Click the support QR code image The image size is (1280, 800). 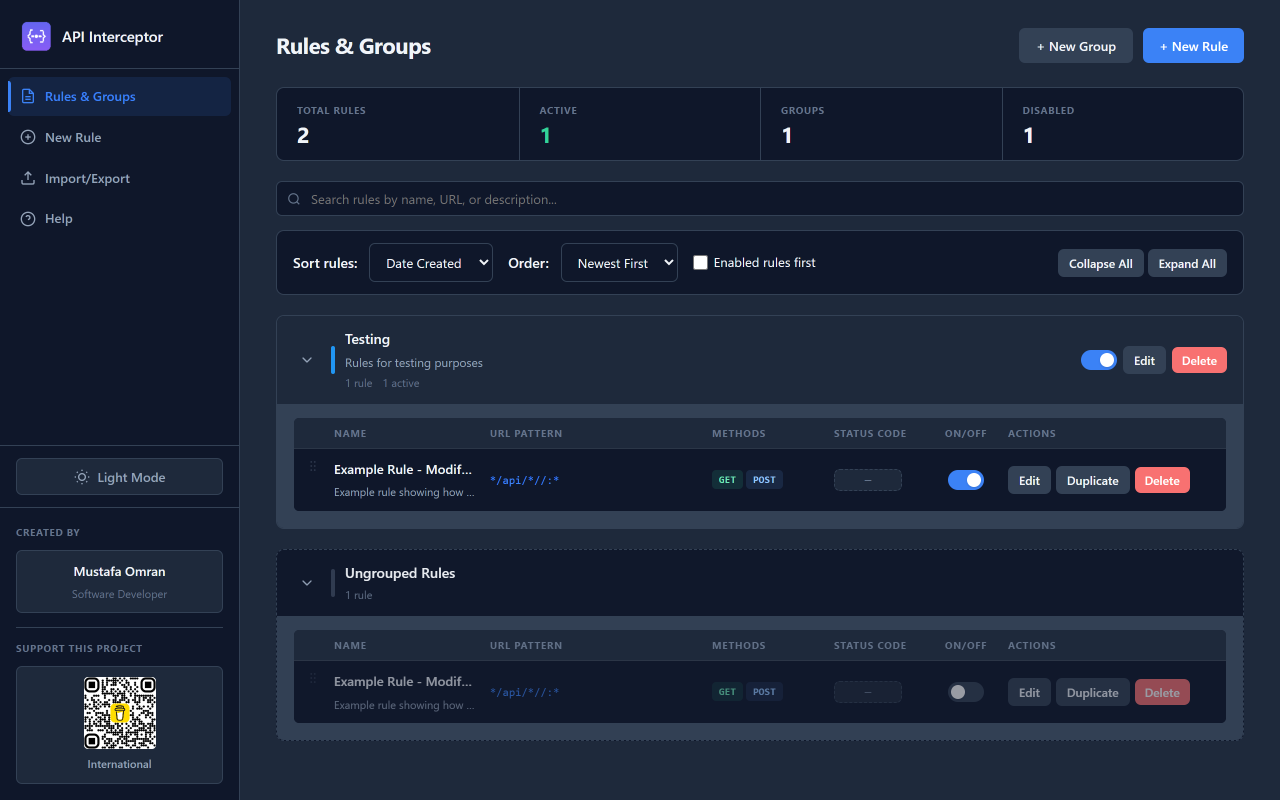click(x=120, y=713)
